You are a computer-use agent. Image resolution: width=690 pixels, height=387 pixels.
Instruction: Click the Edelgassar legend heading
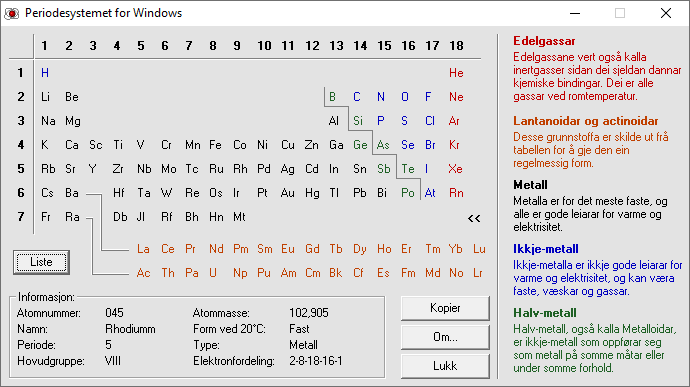point(544,41)
